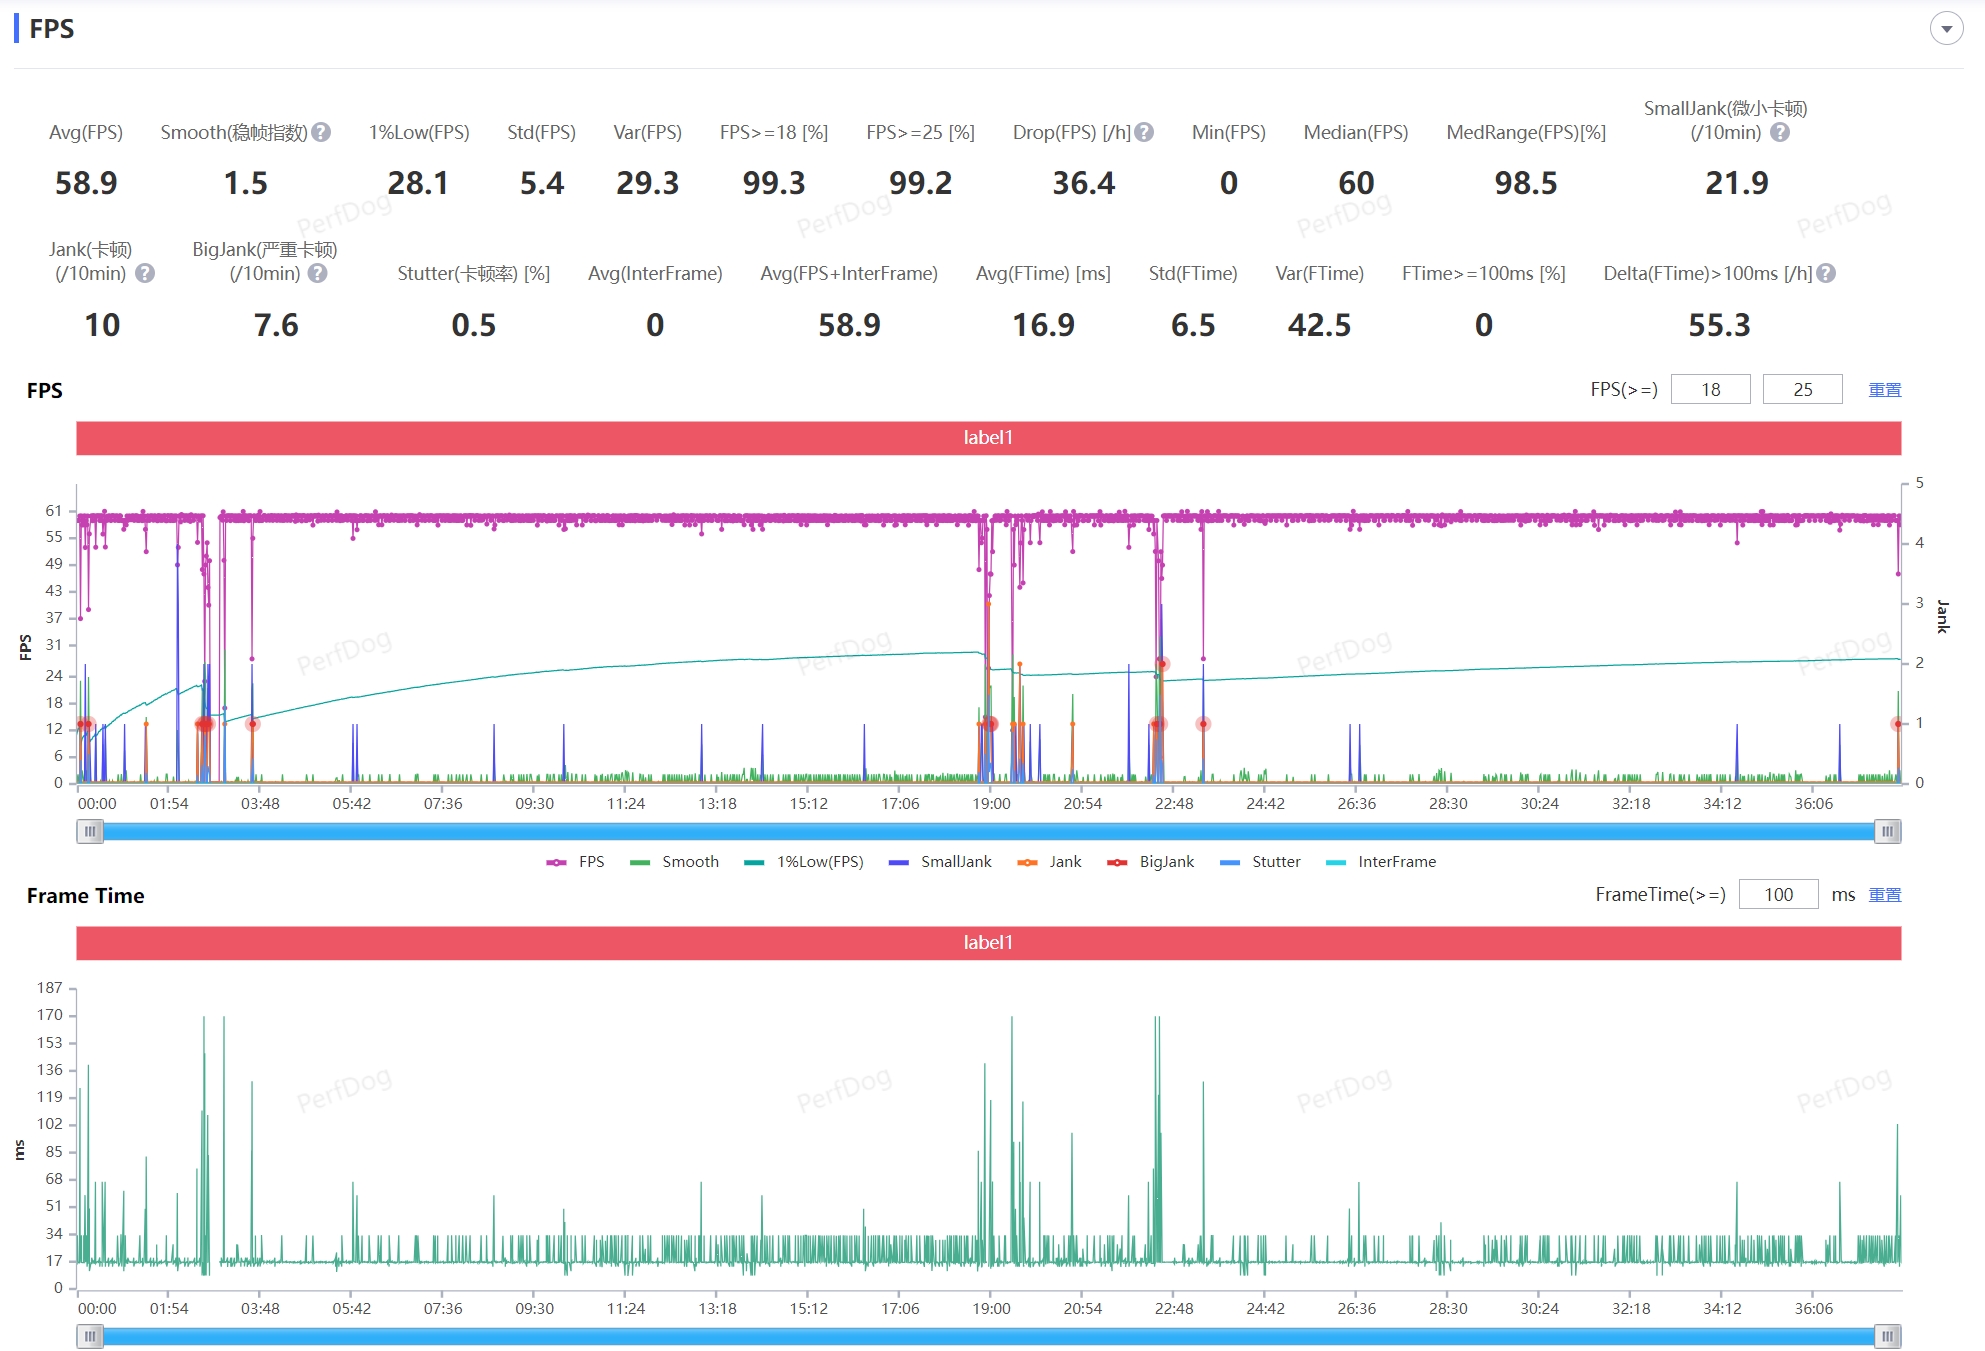Click help icon next to BigJank (/10min)

[x=317, y=273]
